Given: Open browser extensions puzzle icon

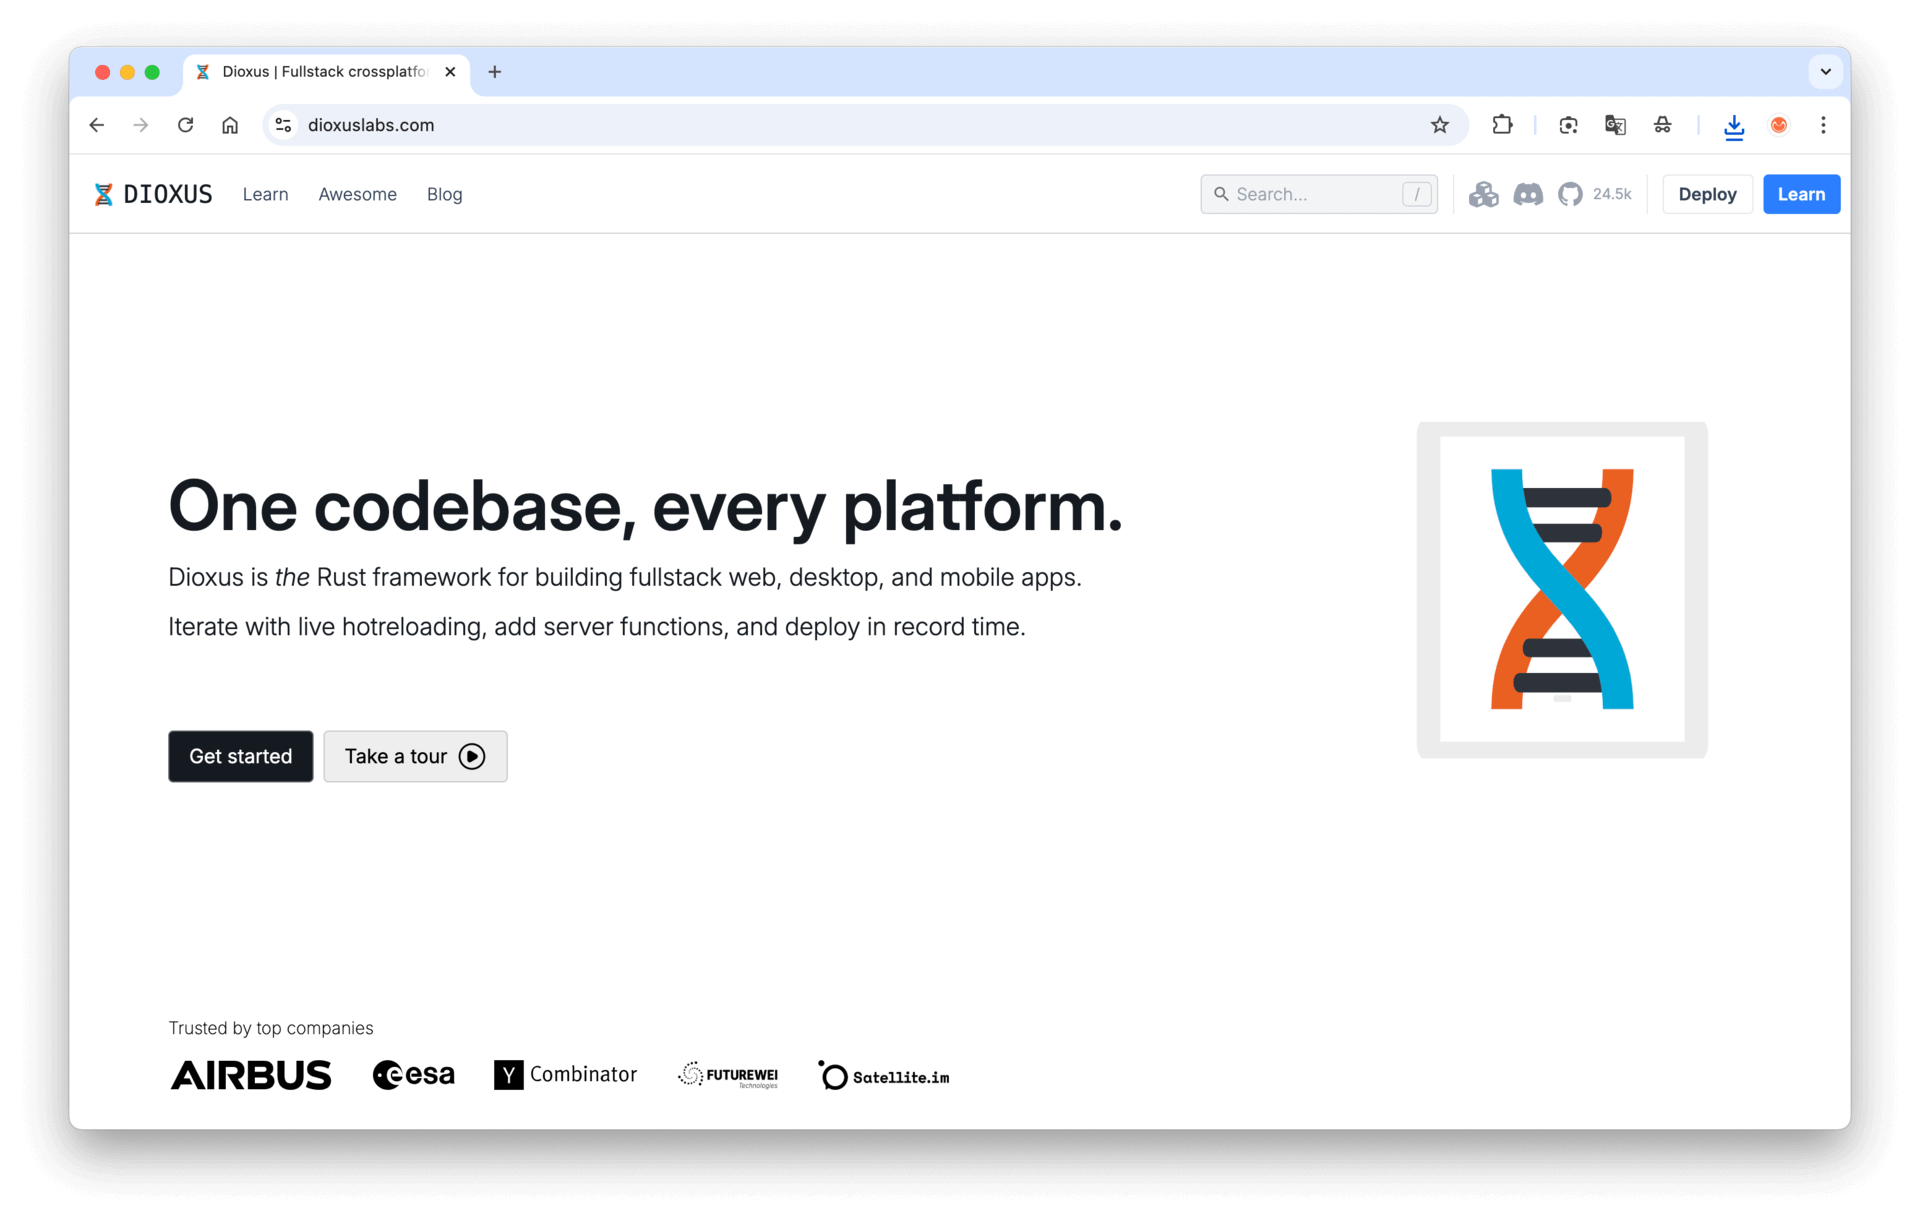Looking at the screenshot, I should point(1501,125).
